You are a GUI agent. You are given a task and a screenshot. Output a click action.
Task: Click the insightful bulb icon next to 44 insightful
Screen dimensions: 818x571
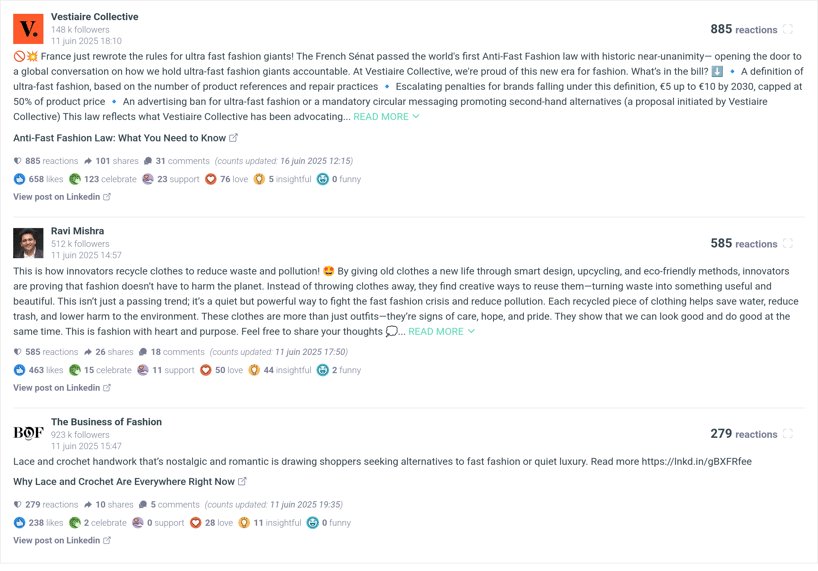[x=254, y=370]
